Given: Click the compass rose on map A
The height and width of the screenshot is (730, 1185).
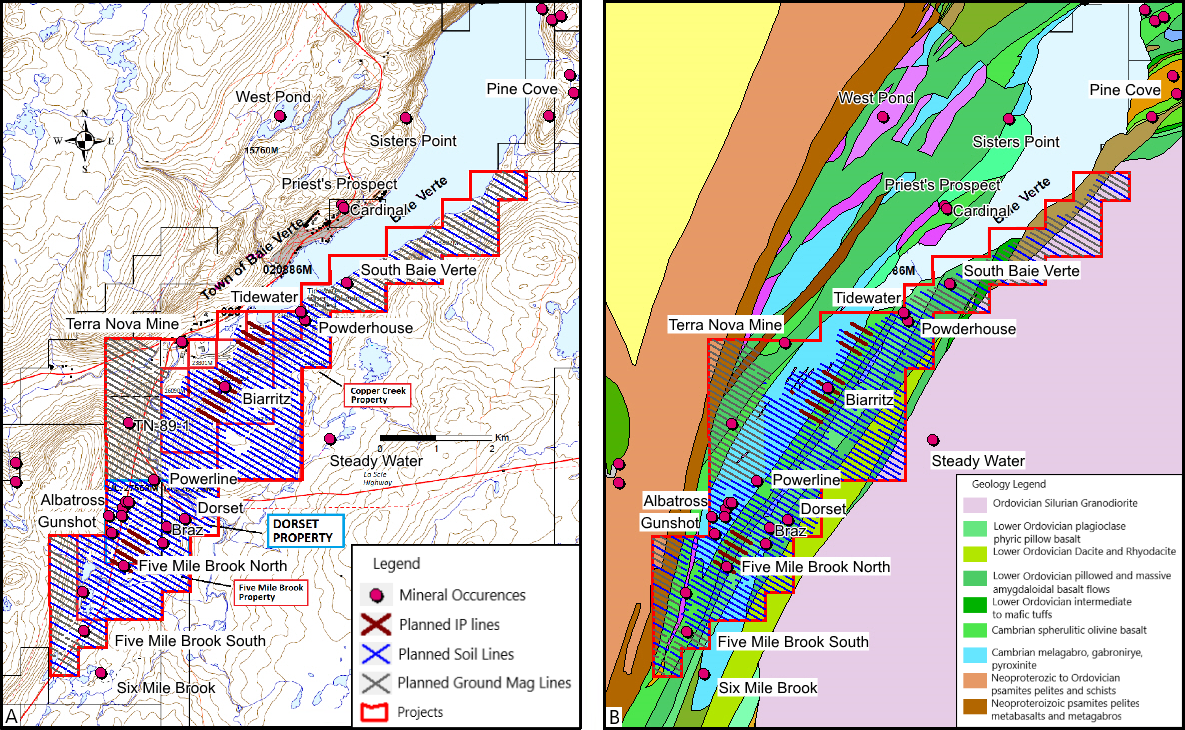Looking at the screenshot, I should point(85,141).
